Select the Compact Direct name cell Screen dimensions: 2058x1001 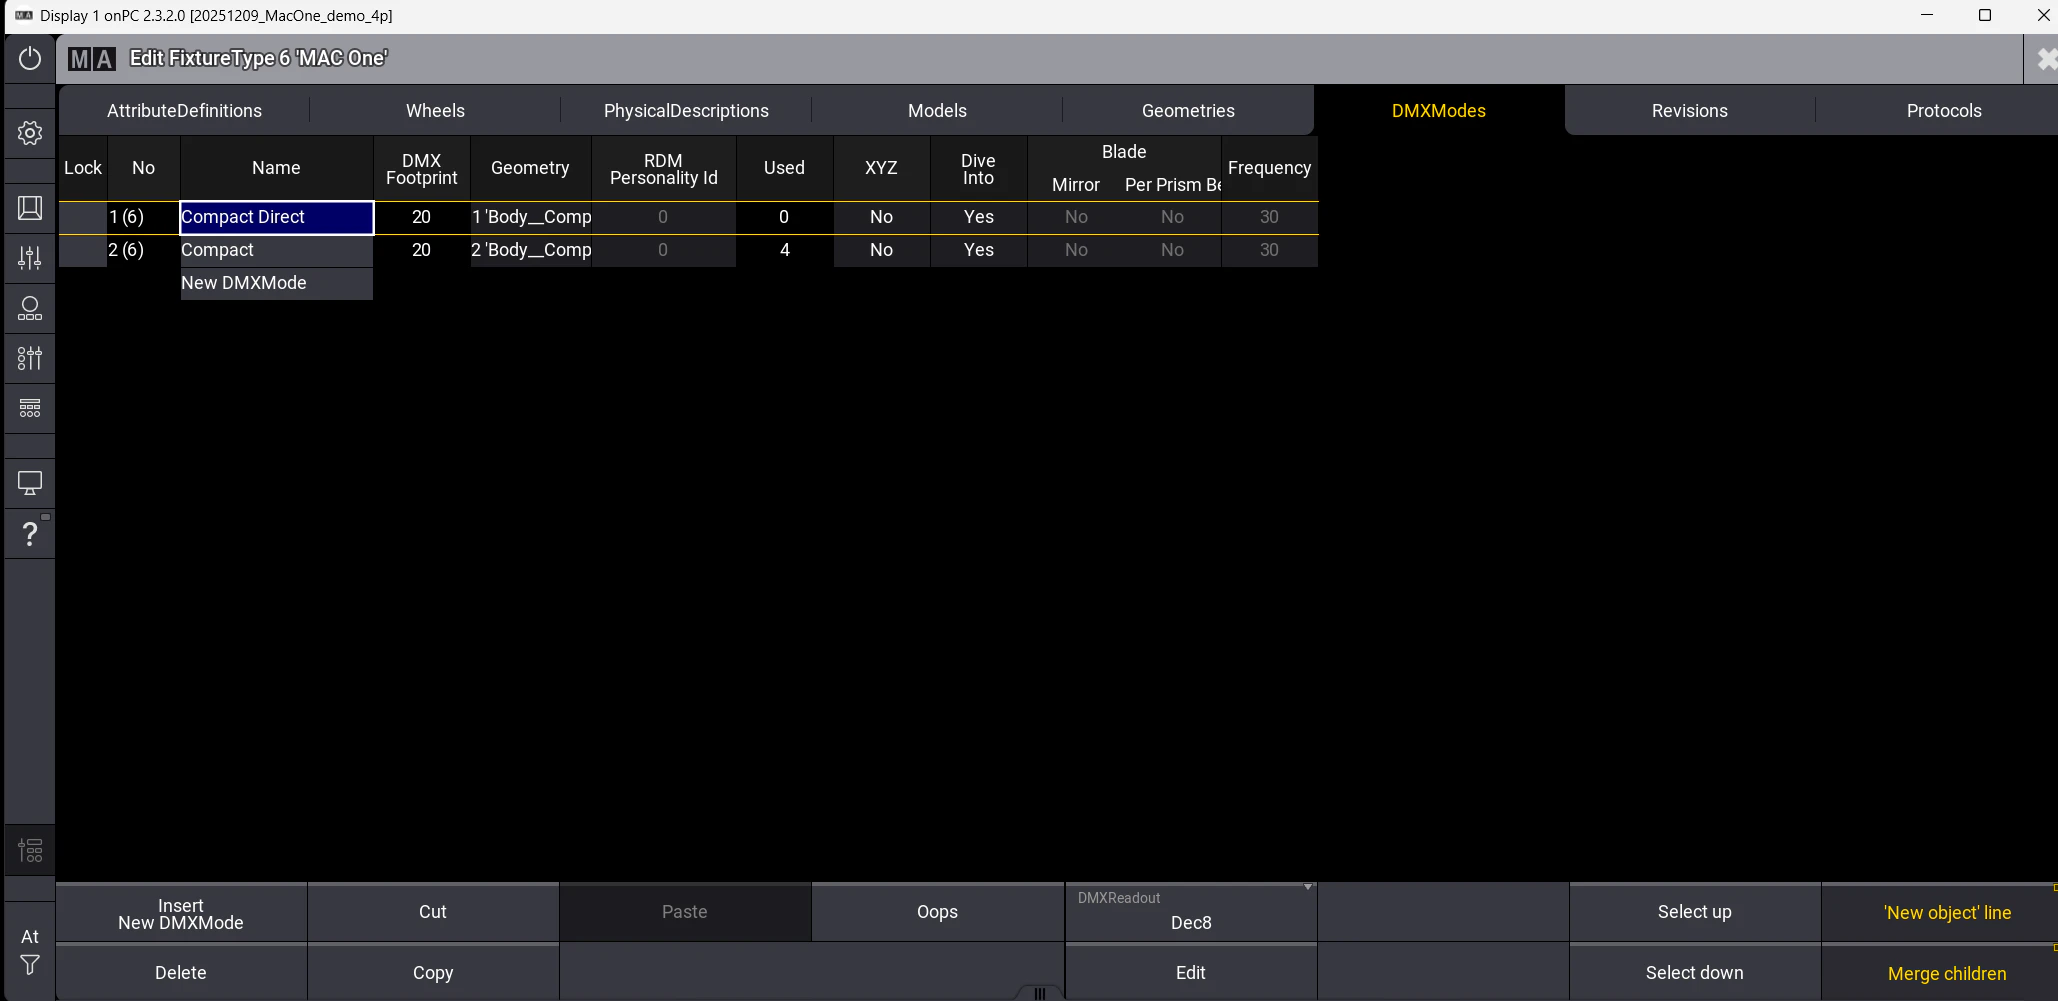point(276,217)
